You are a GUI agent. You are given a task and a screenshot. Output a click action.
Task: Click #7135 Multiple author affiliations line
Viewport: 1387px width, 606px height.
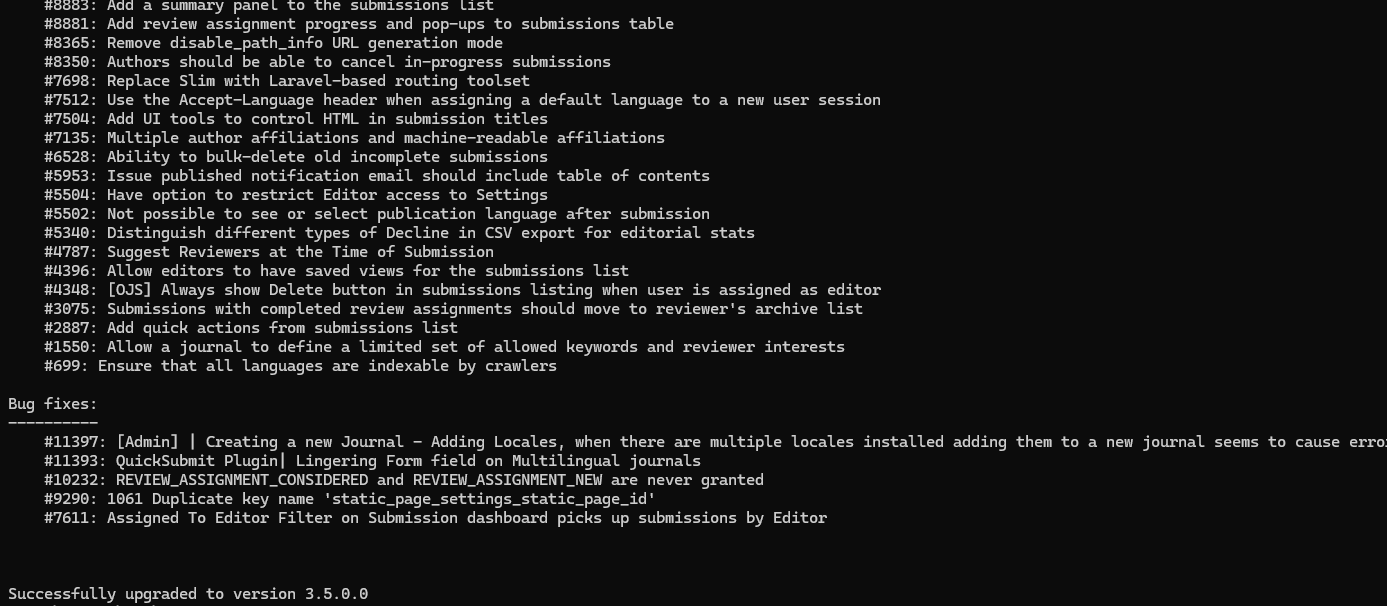click(354, 138)
